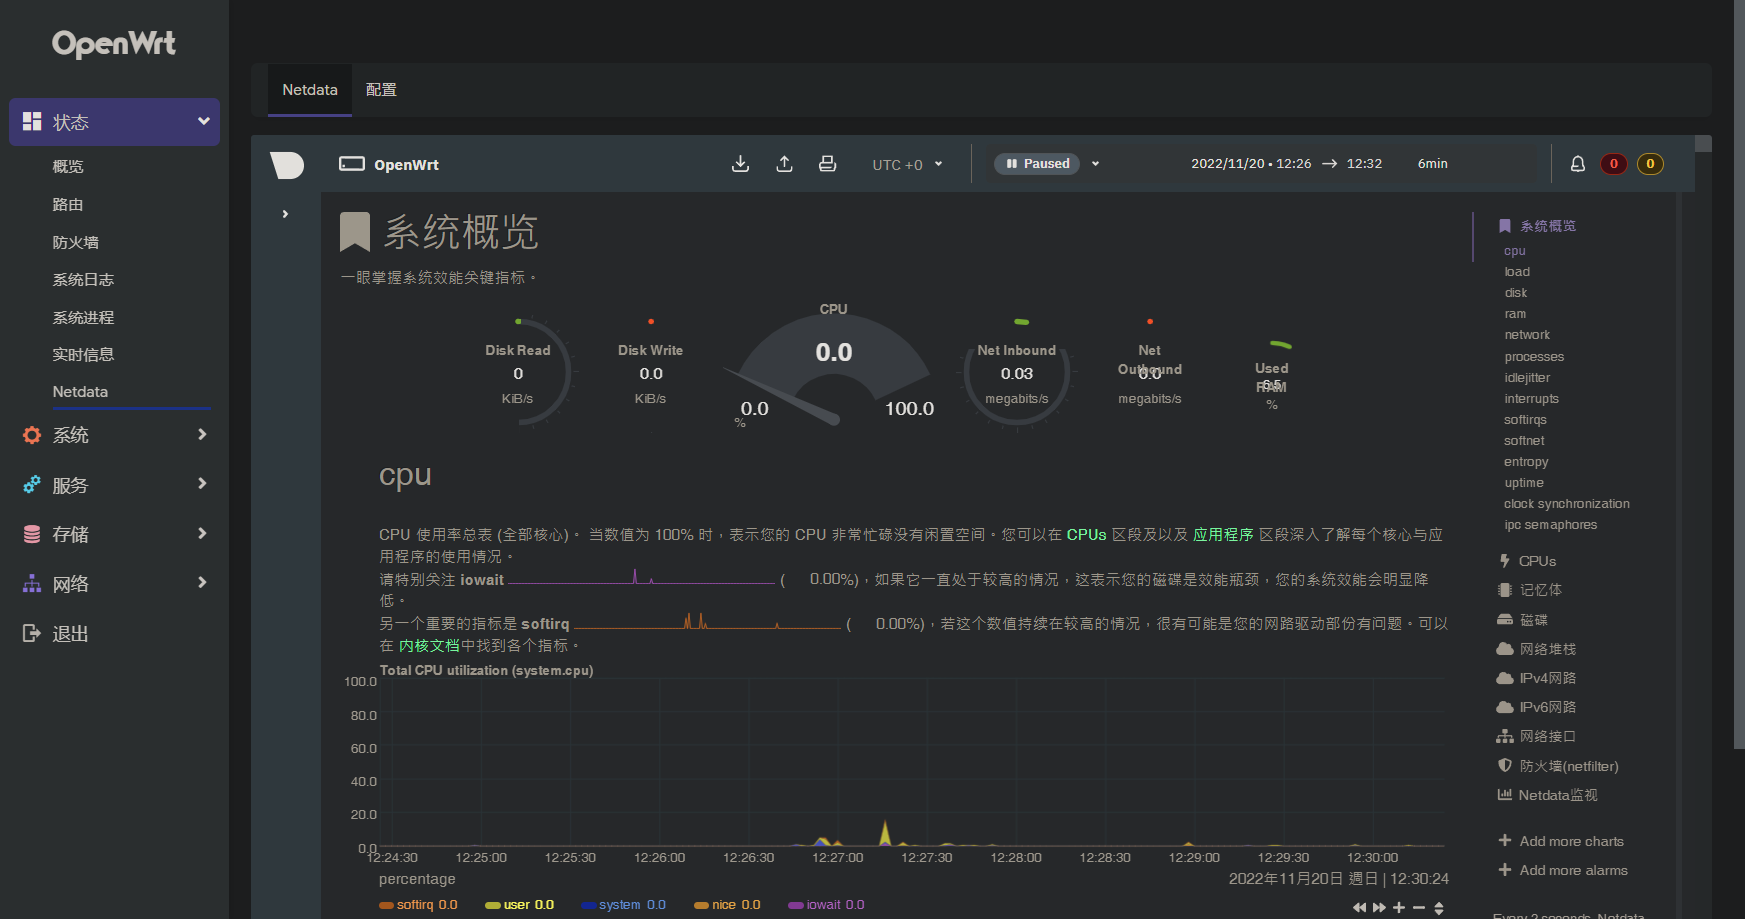Image resolution: width=1745 pixels, height=919 pixels.
Task: Open the date range time picker
Action: pyautogui.click(x=1320, y=164)
